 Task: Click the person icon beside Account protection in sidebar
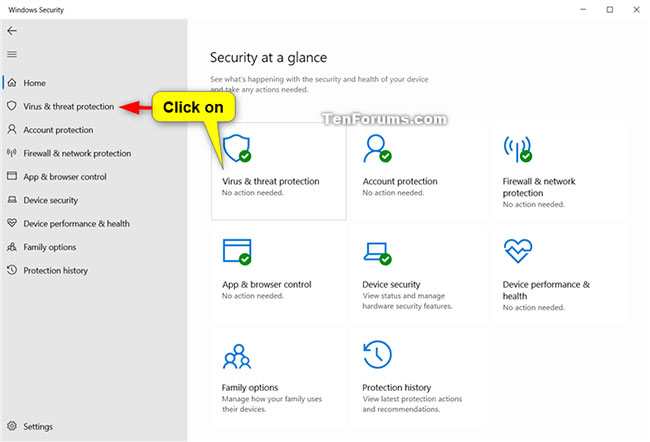coord(12,129)
